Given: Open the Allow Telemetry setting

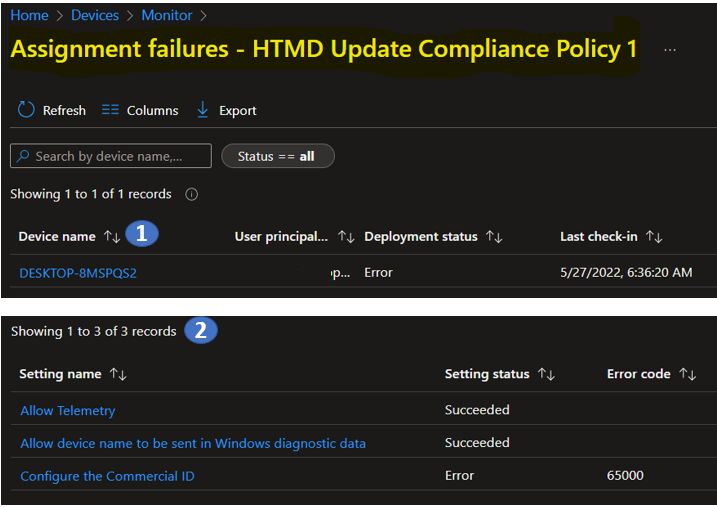Looking at the screenshot, I should (x=68, y=411).
